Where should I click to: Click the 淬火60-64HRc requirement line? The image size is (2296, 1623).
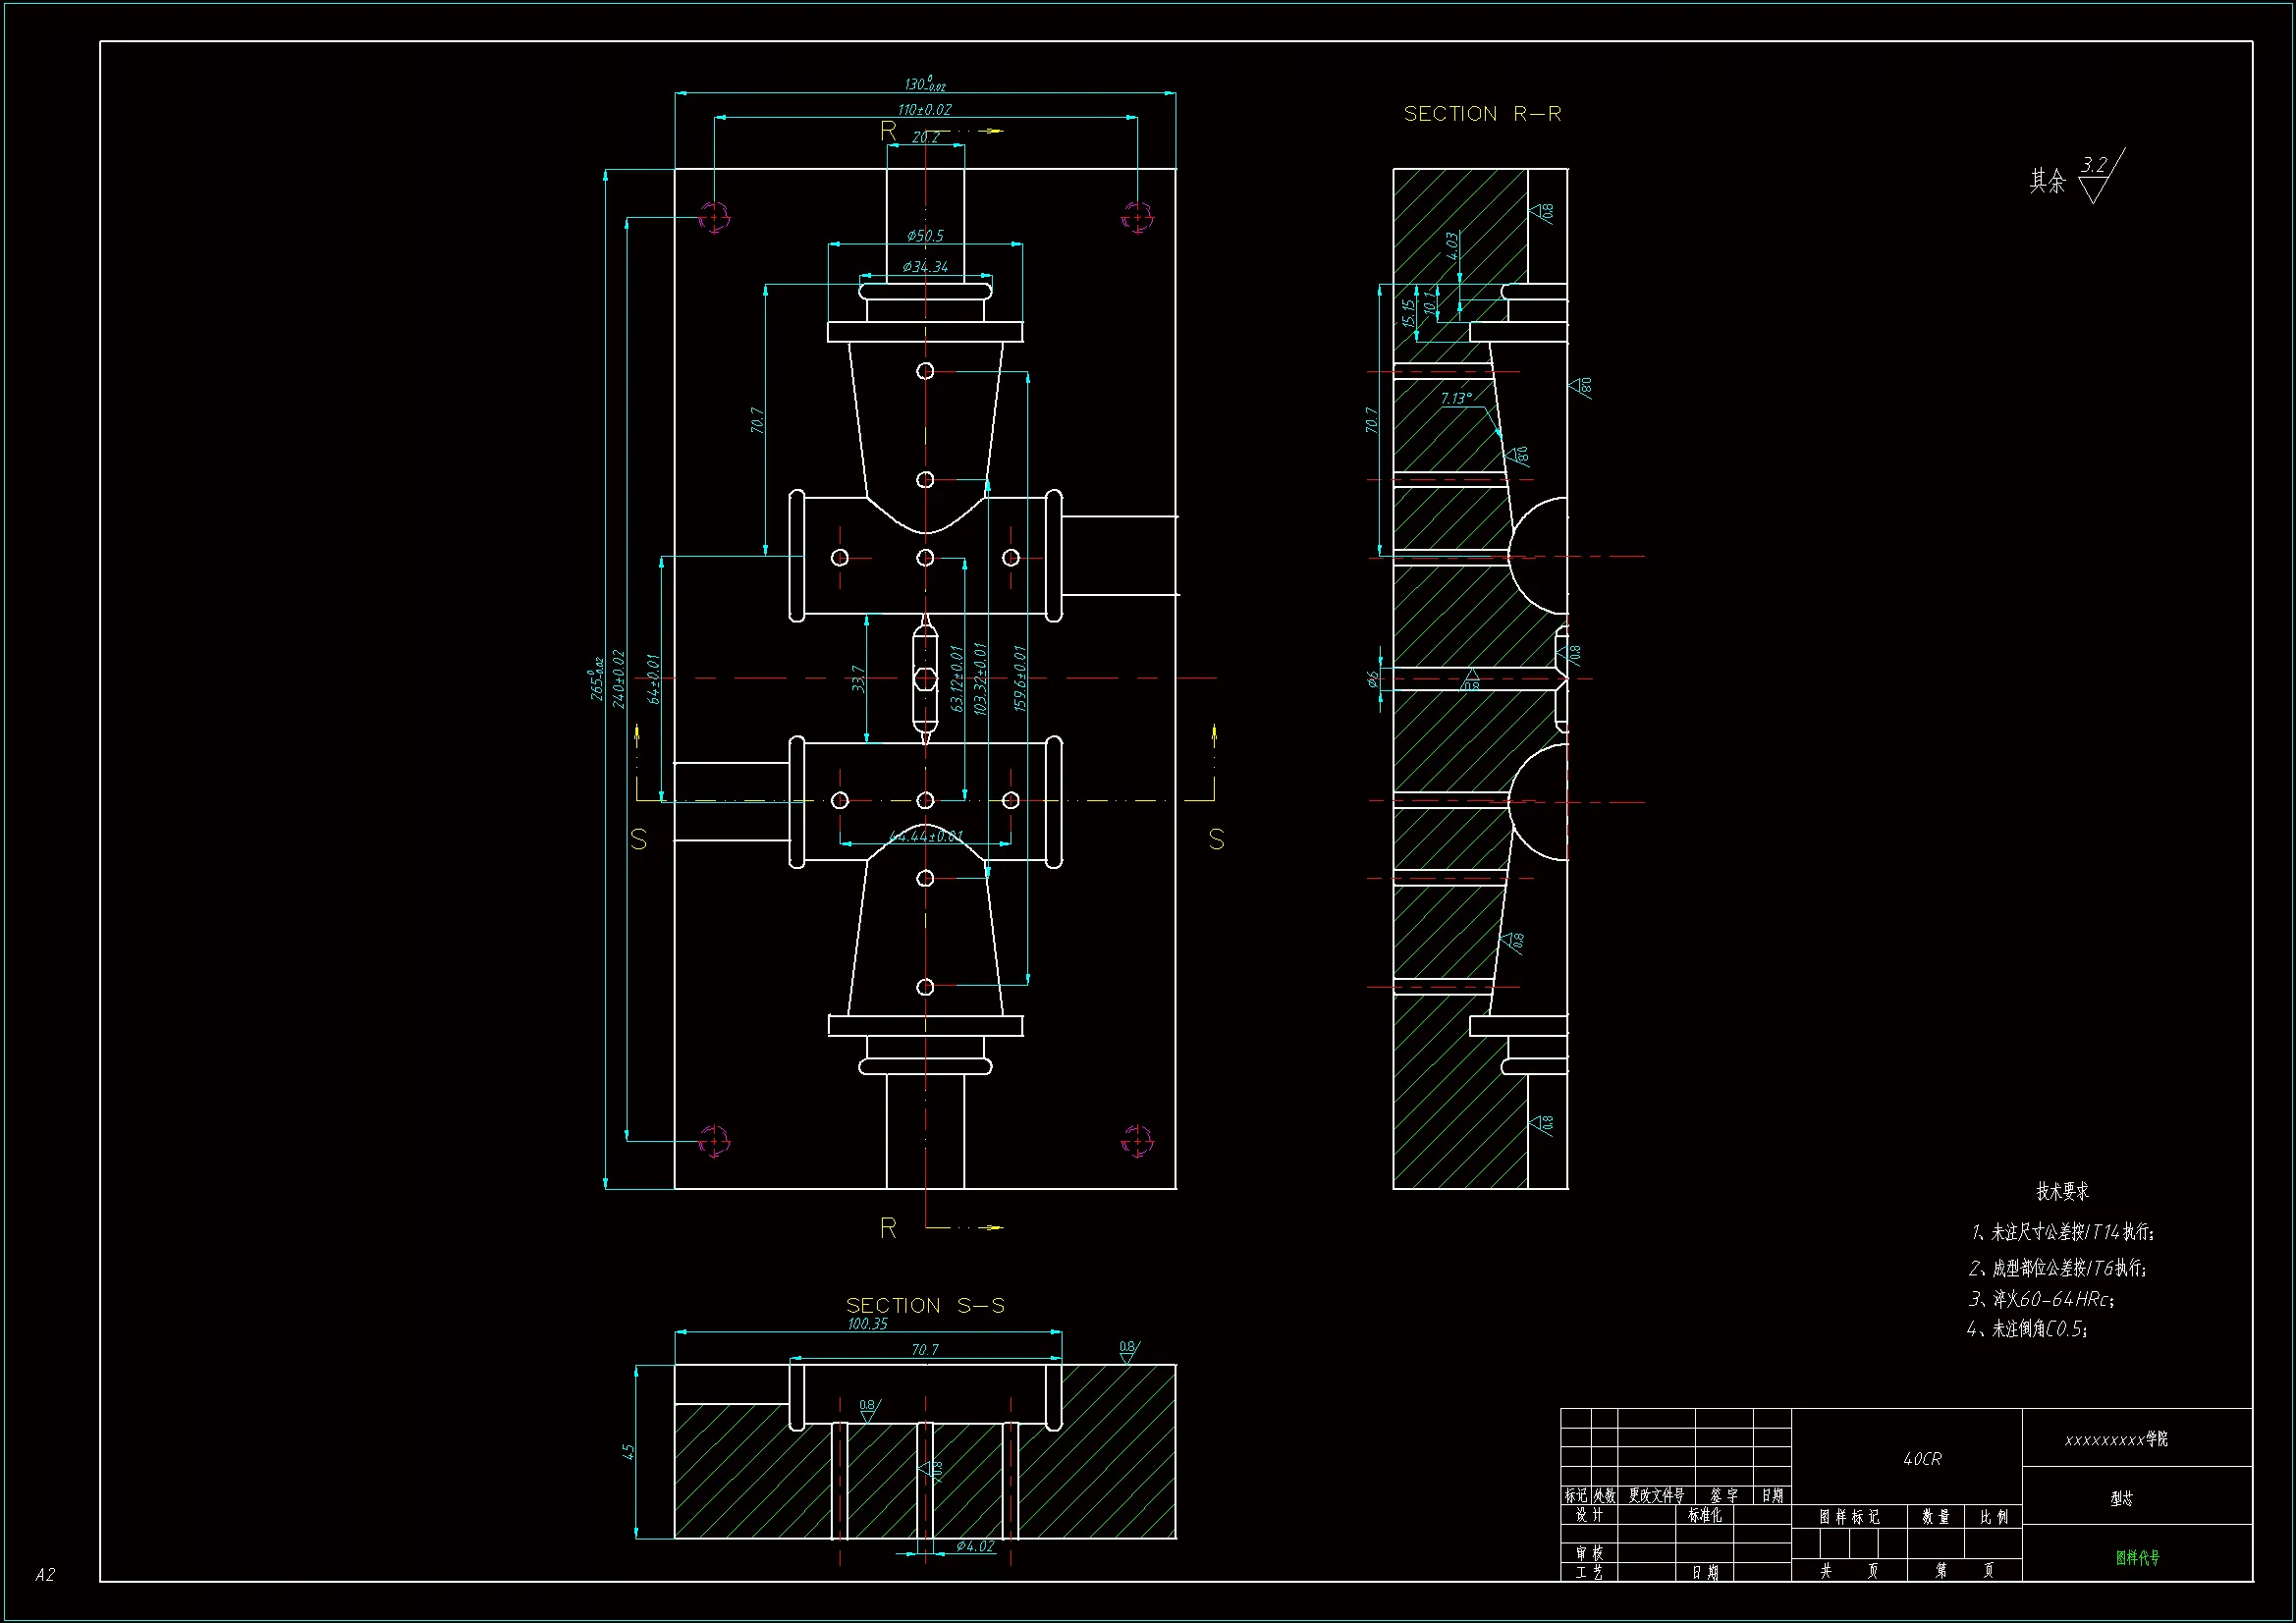[x=2041, y=1299]
